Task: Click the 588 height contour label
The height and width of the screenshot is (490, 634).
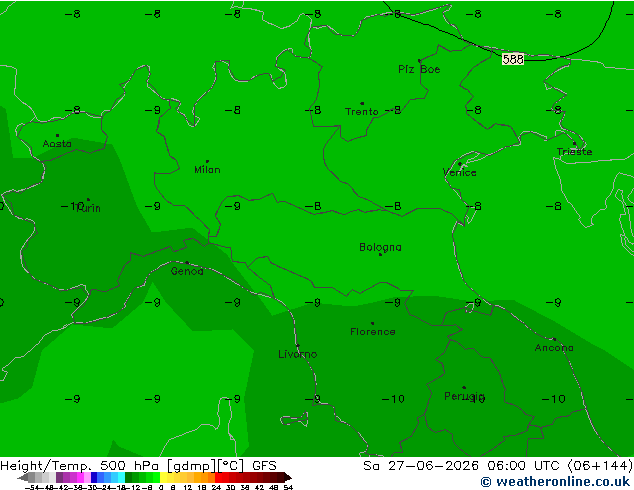Action: point(513,59)
